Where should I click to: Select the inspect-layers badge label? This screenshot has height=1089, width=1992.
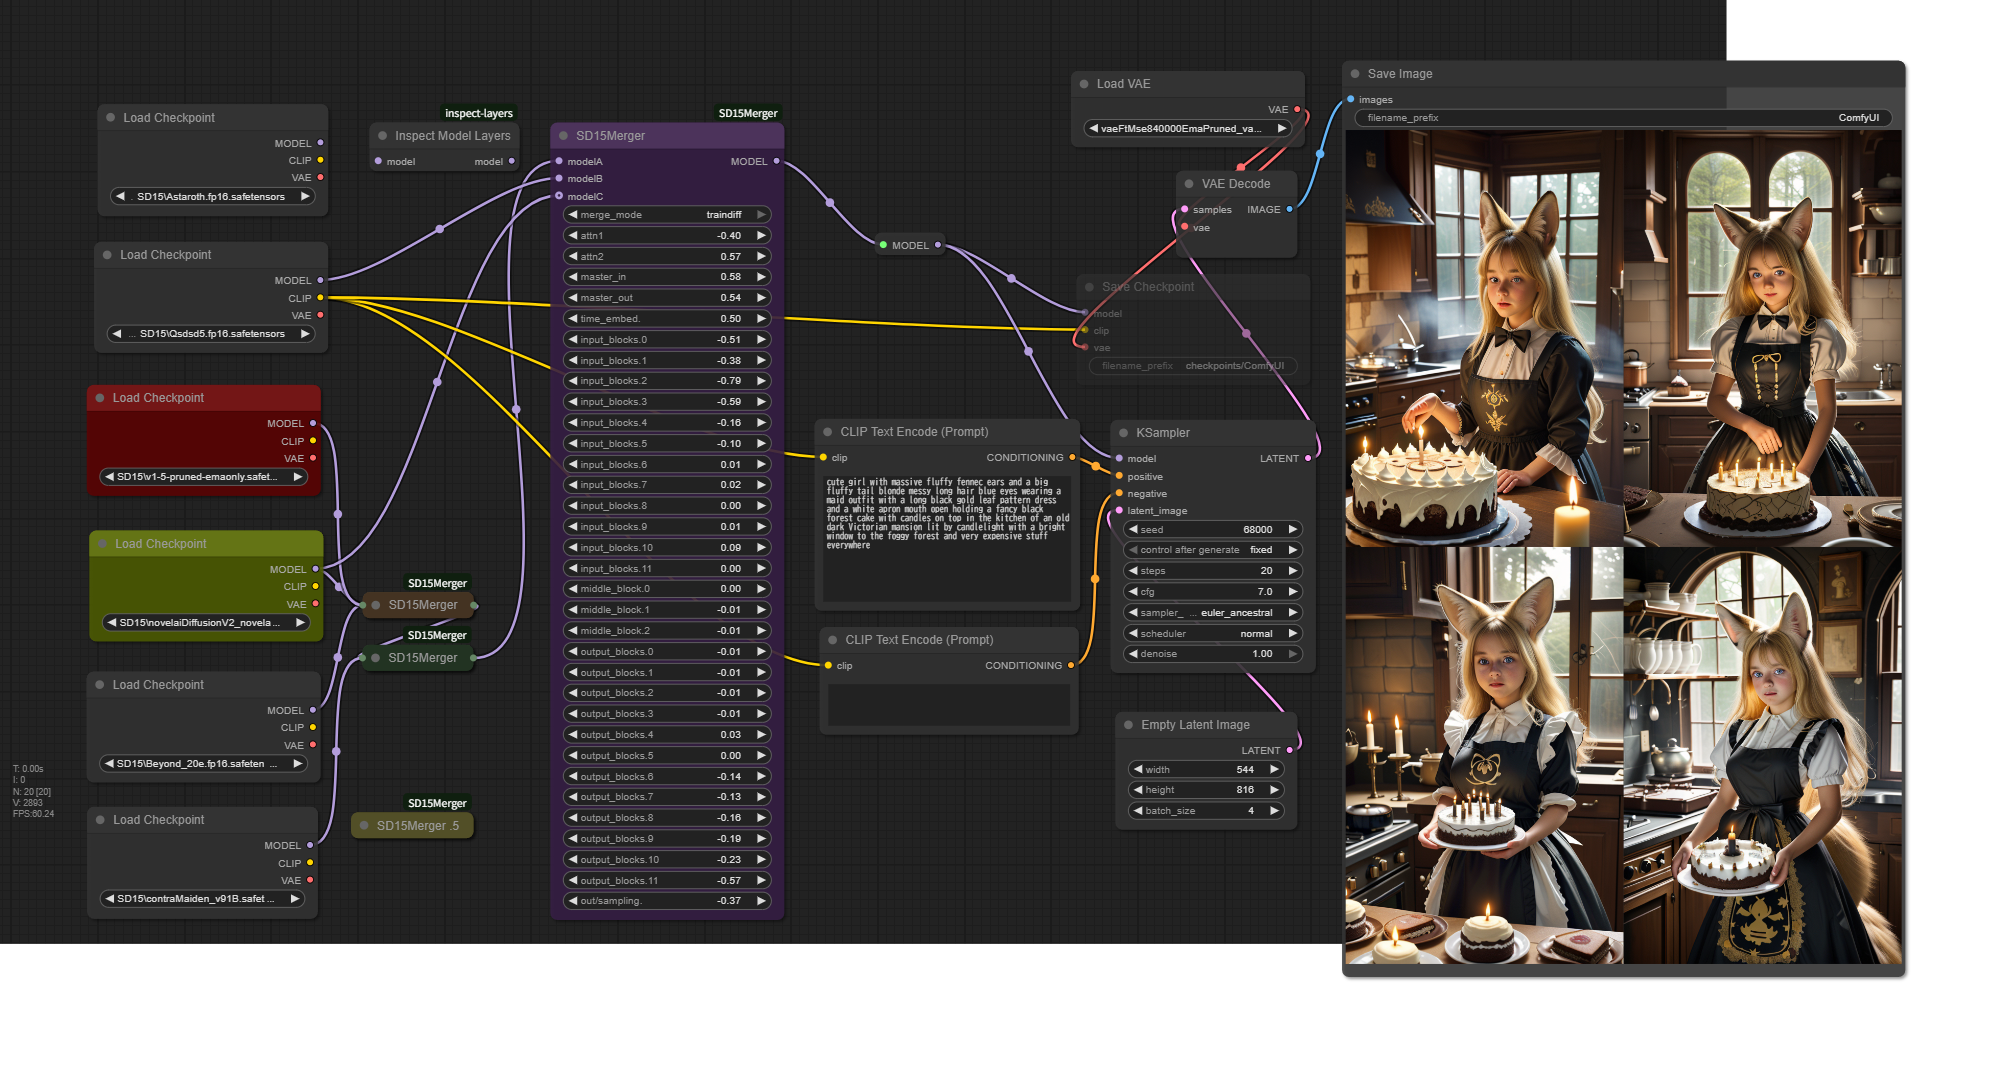coord(478,113)
